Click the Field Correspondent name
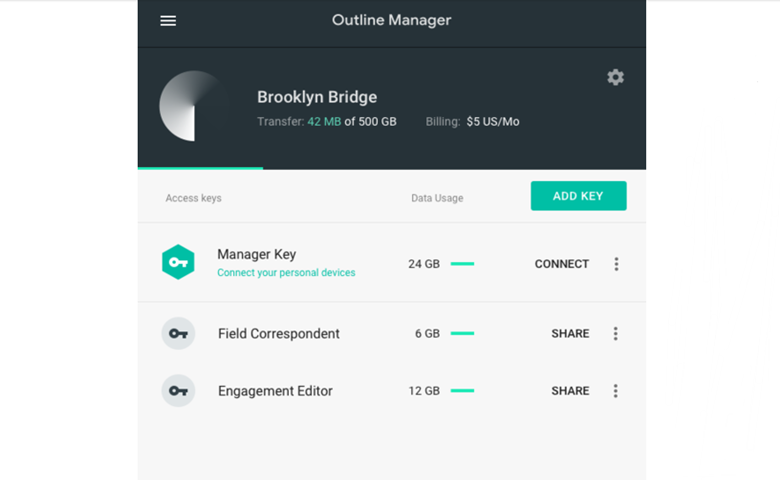780x480 pixels. point(279,334)
